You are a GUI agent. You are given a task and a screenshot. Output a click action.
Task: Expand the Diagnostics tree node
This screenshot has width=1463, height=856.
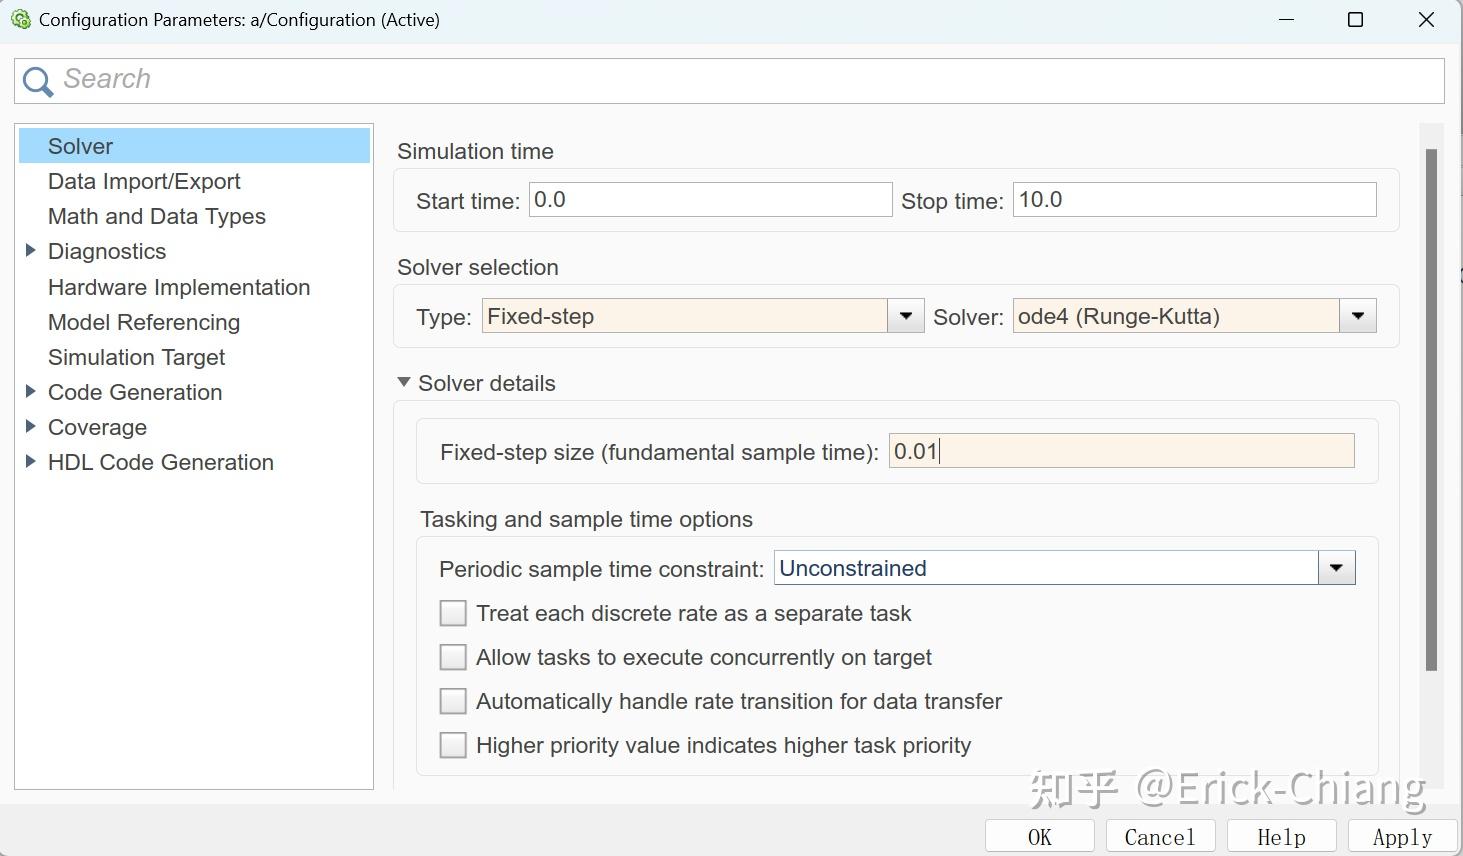point(30,251)
